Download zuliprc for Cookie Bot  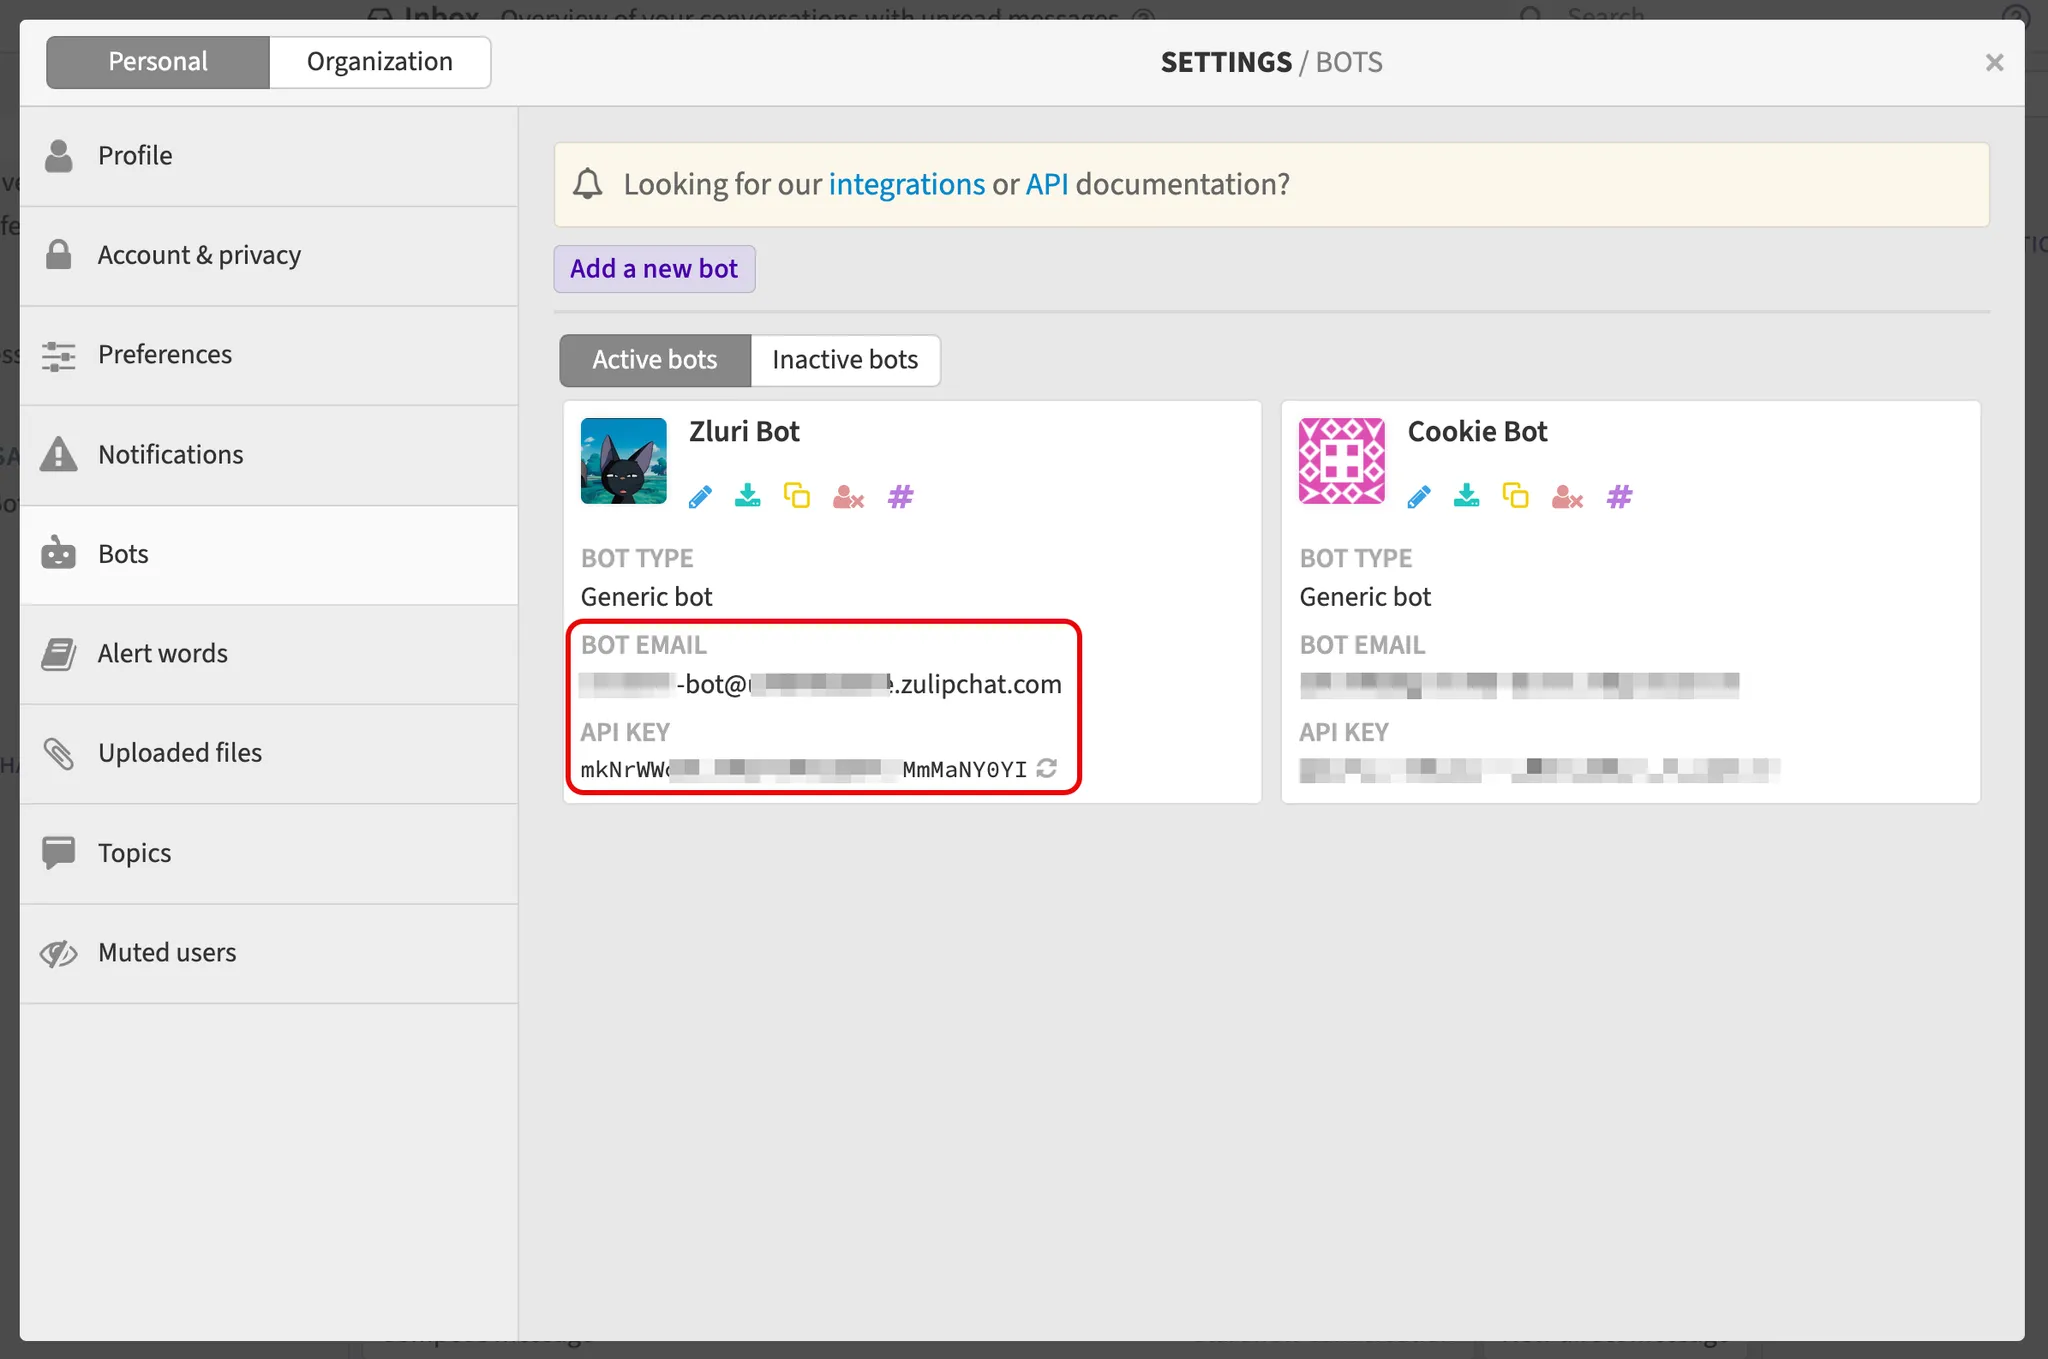click(x=1467, y=496)
